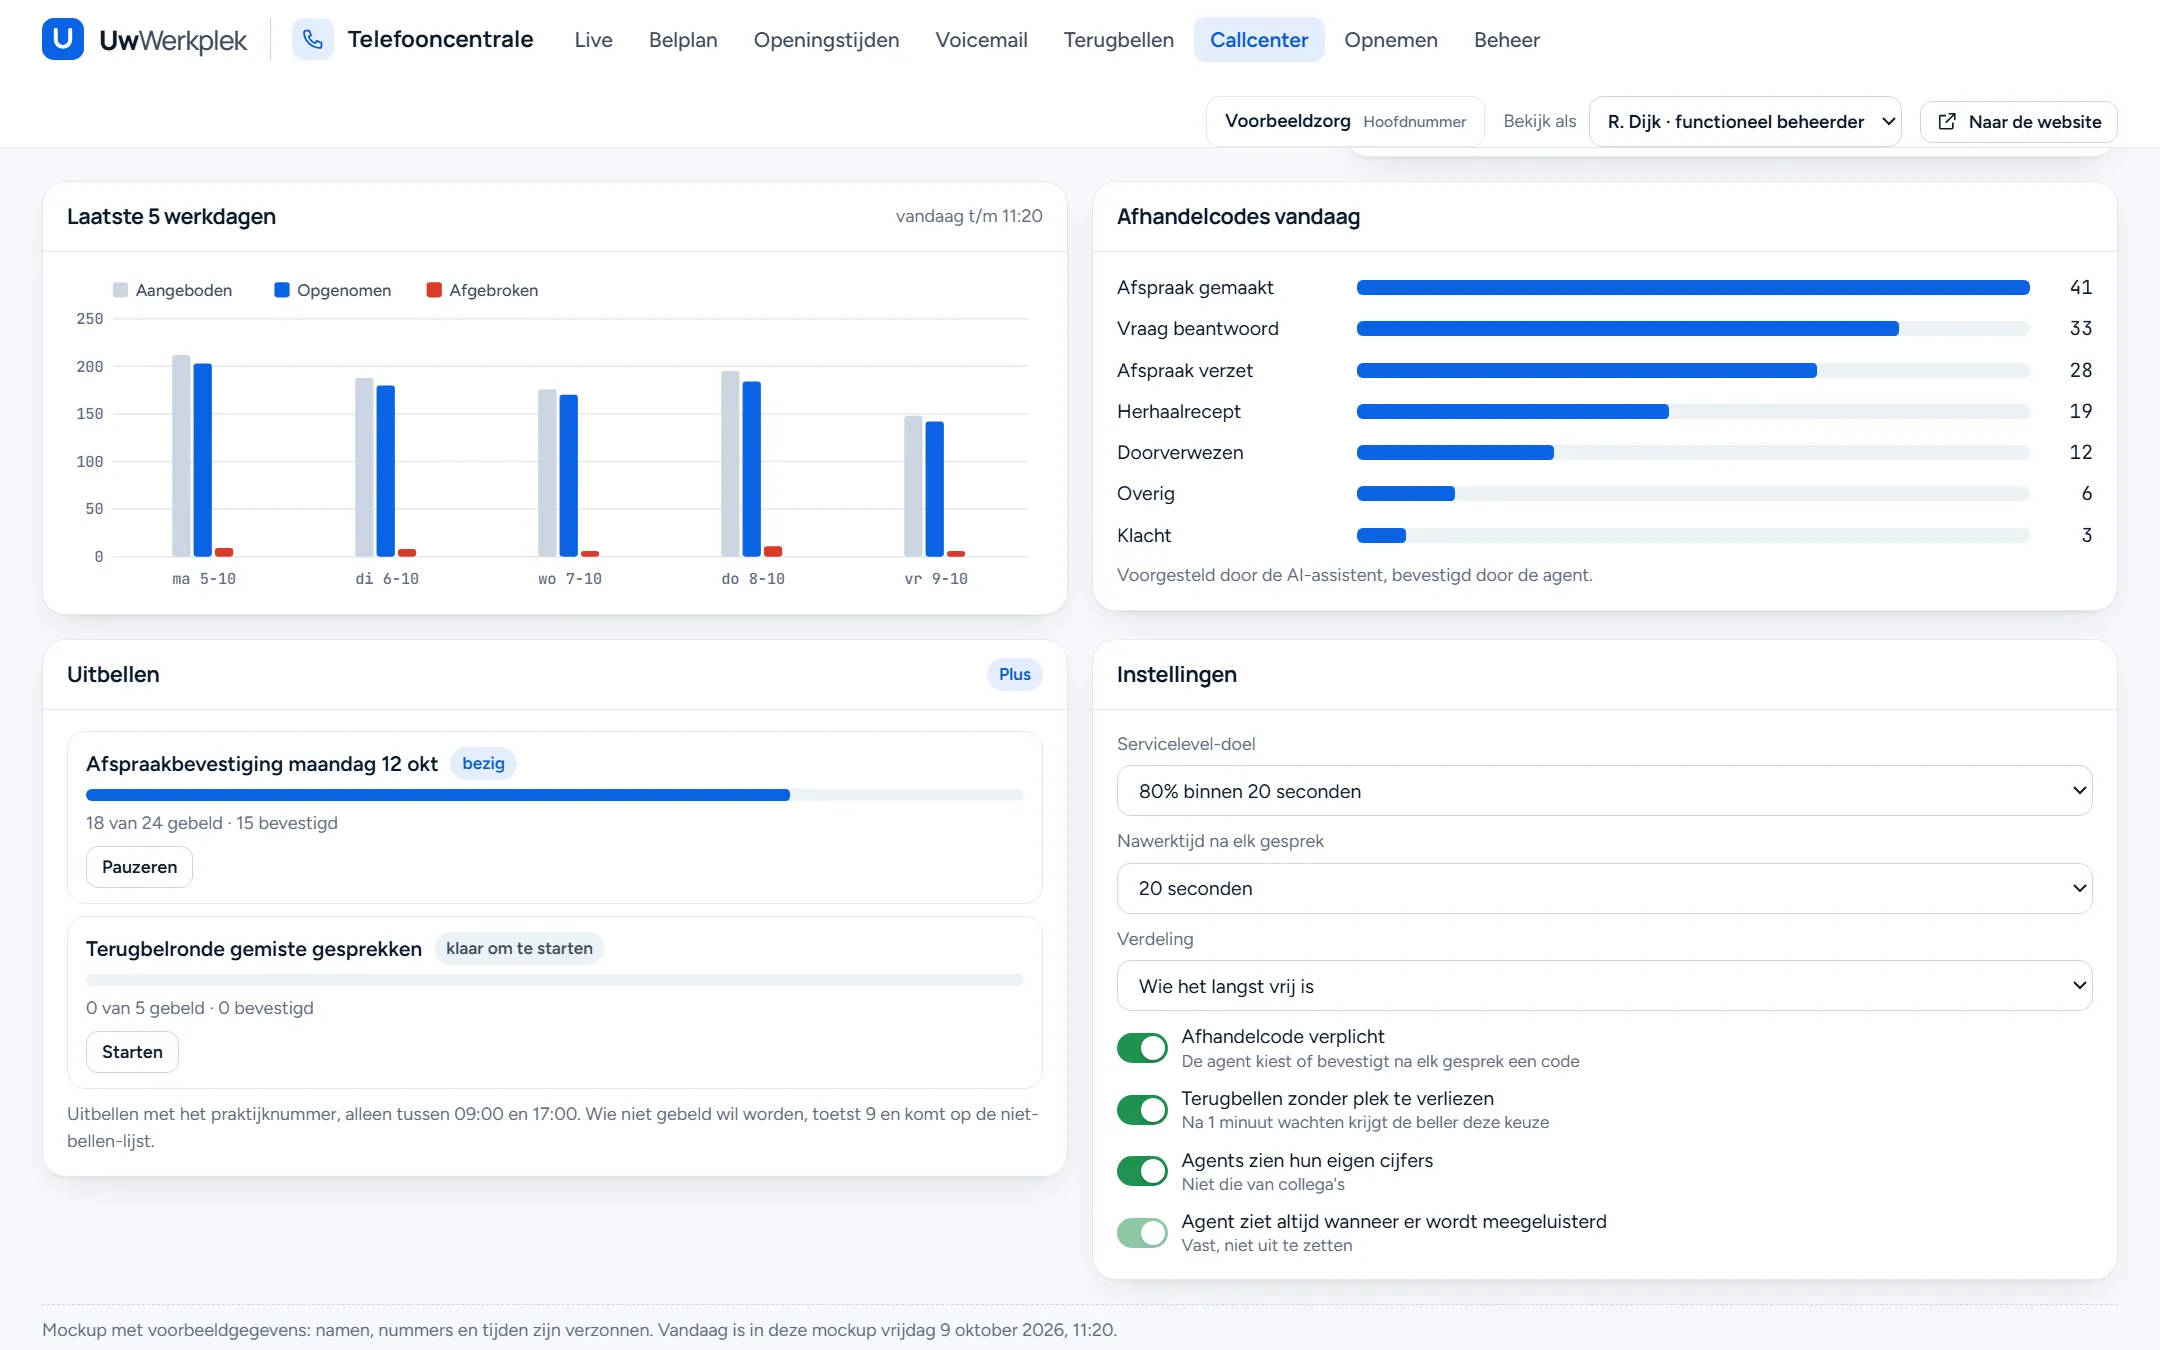Open the Servicelevel-doel dropdown
Image resolution: width=2160 pixels, height=1350 pixels.
click(1604, 791)
